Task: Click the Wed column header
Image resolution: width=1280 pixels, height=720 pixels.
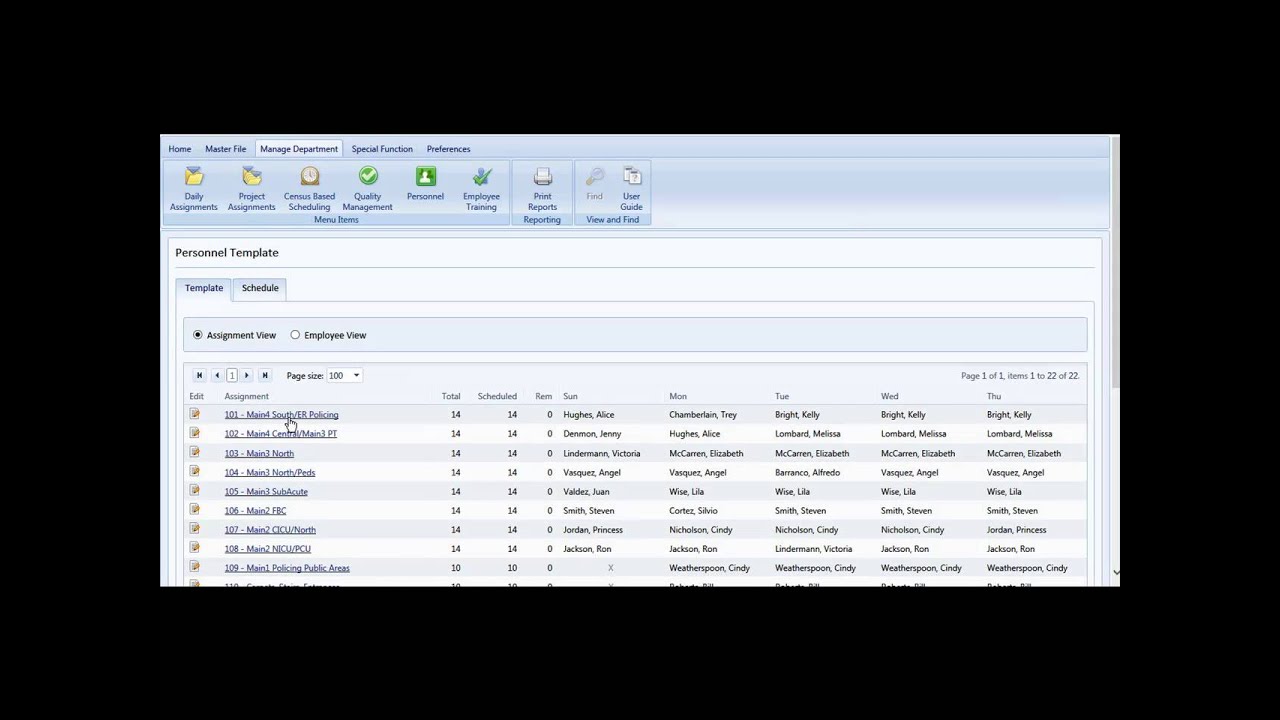Action: pyautogui.click(x=890, y=396)
